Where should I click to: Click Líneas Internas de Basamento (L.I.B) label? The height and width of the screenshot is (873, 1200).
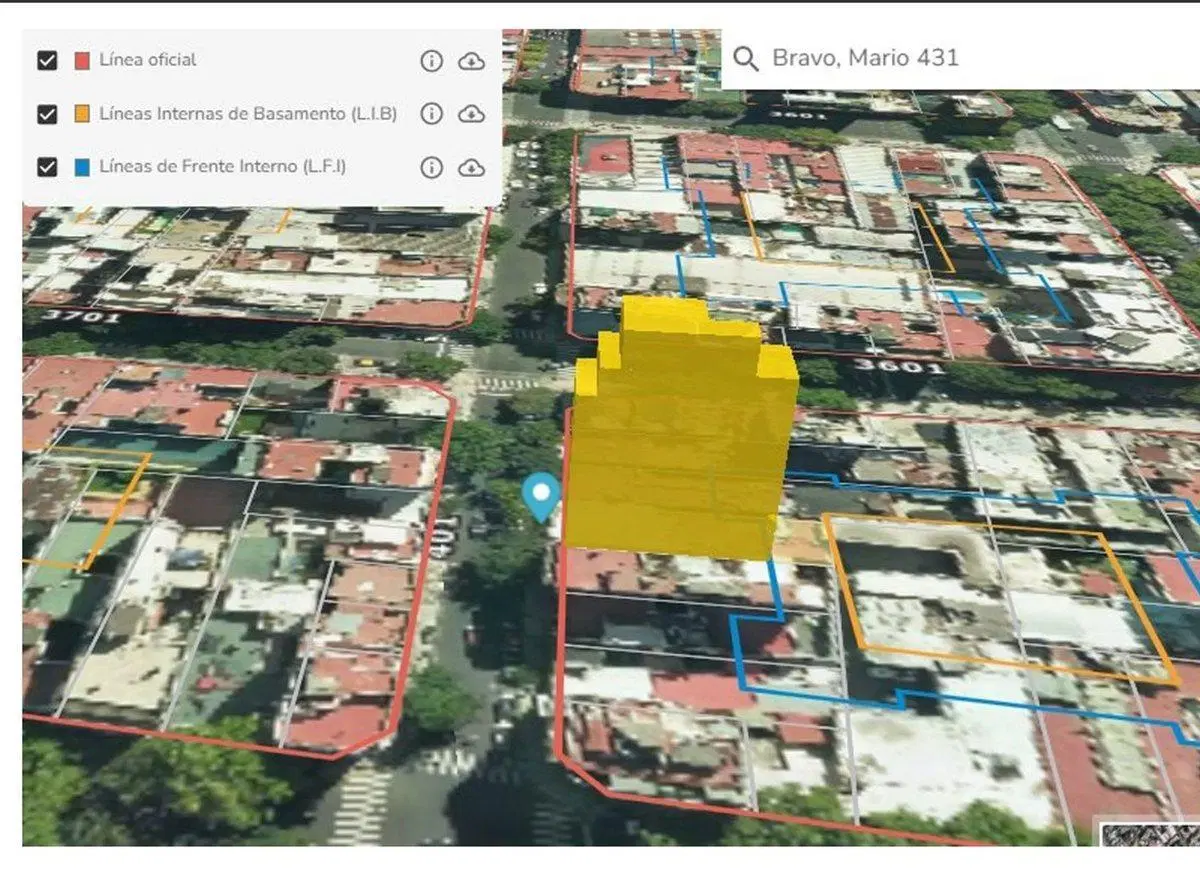tap(248, 114)
